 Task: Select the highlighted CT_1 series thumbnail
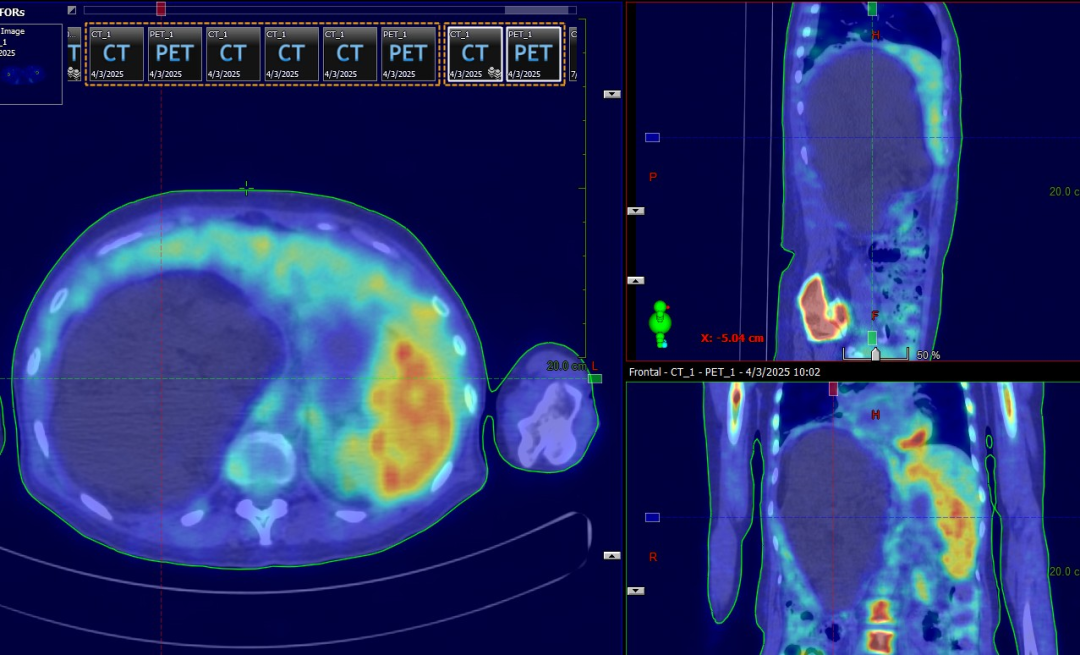[x=474, y=54]
